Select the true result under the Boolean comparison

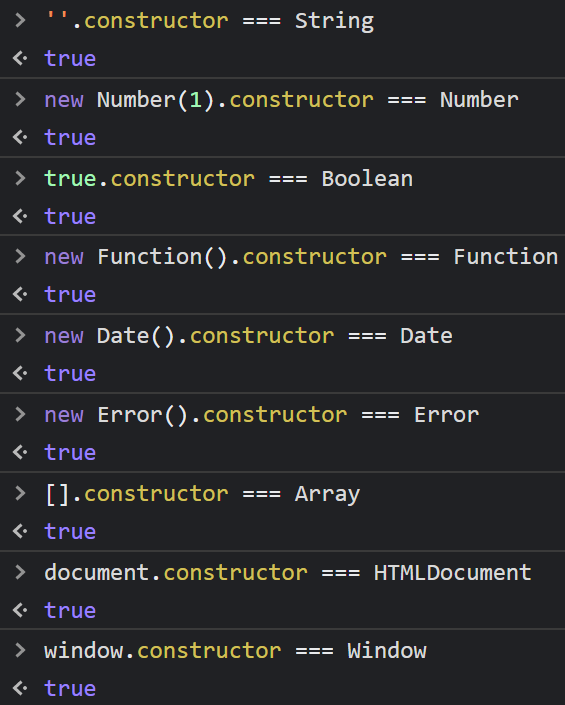pyautogui.click(x=70, y=217)
